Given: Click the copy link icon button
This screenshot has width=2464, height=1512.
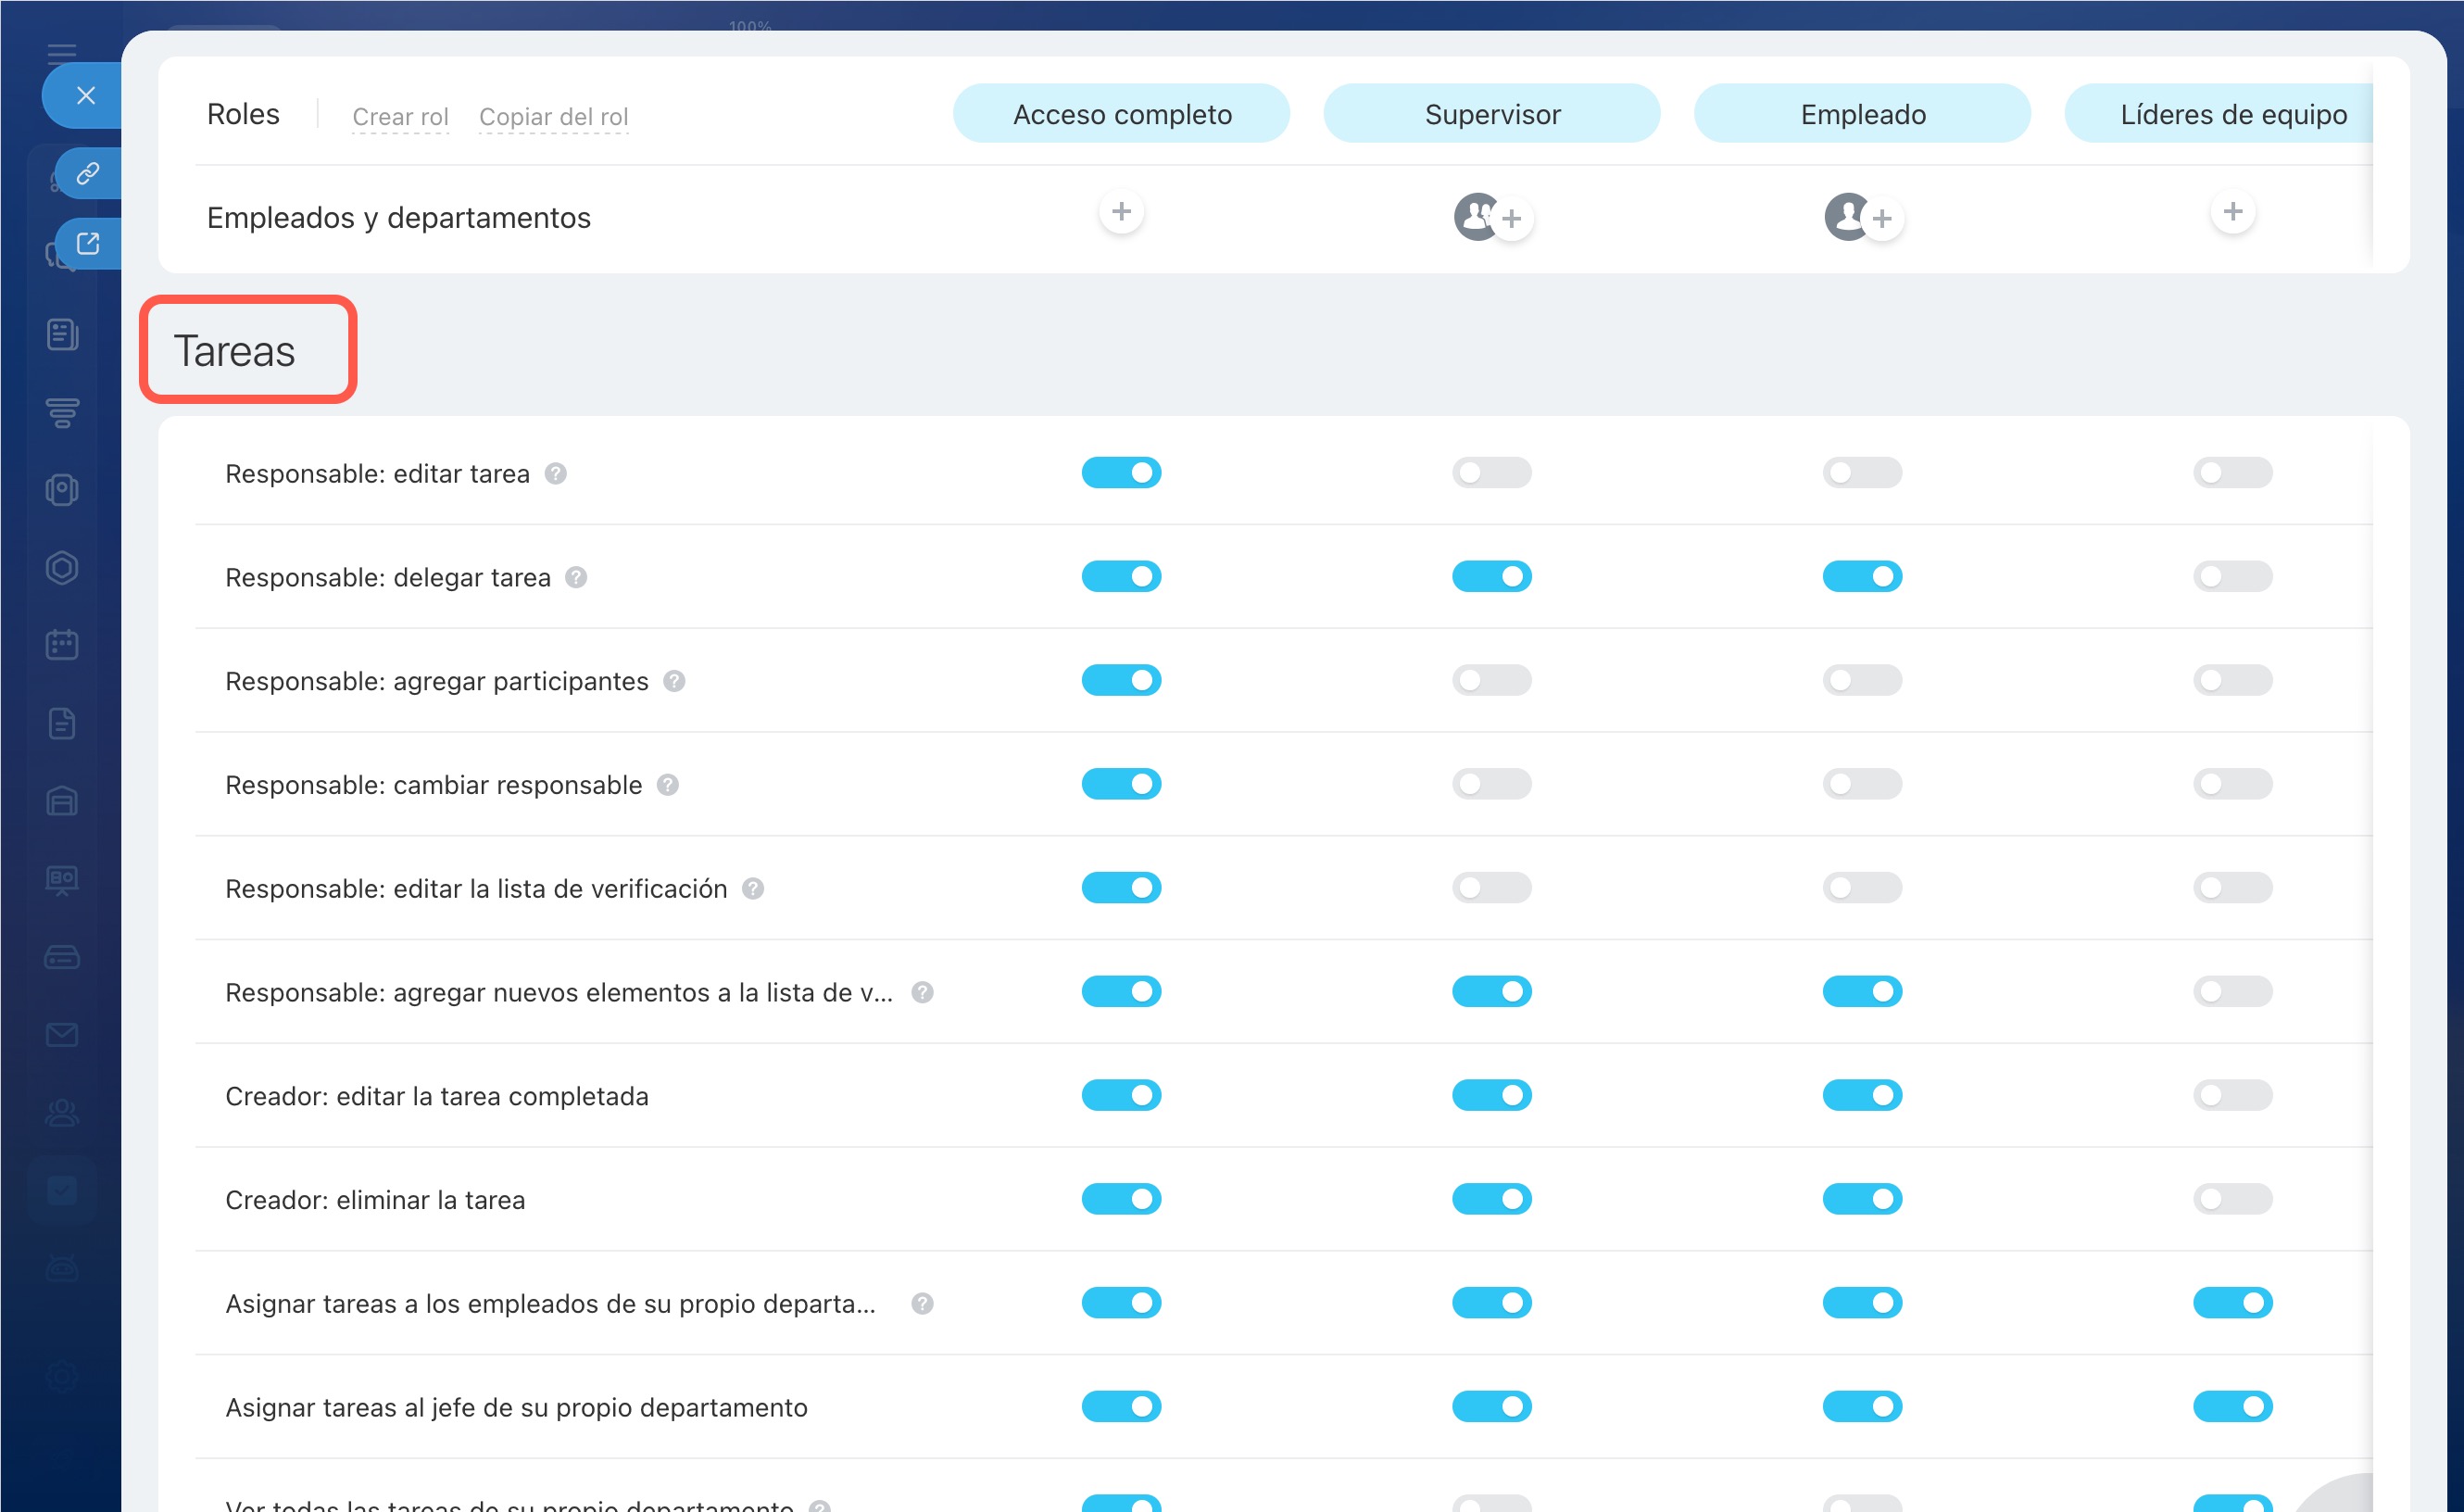Looking at the screenshot, I should (88, 173).
